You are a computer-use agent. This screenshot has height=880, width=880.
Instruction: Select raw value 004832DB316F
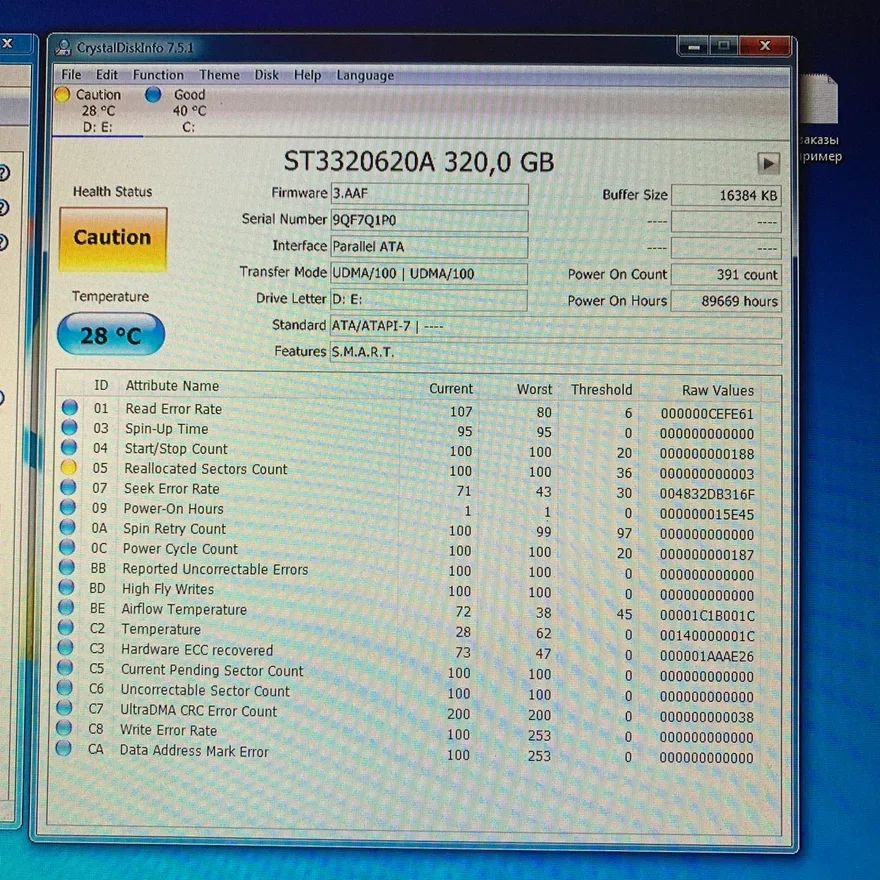coord(707,494)
